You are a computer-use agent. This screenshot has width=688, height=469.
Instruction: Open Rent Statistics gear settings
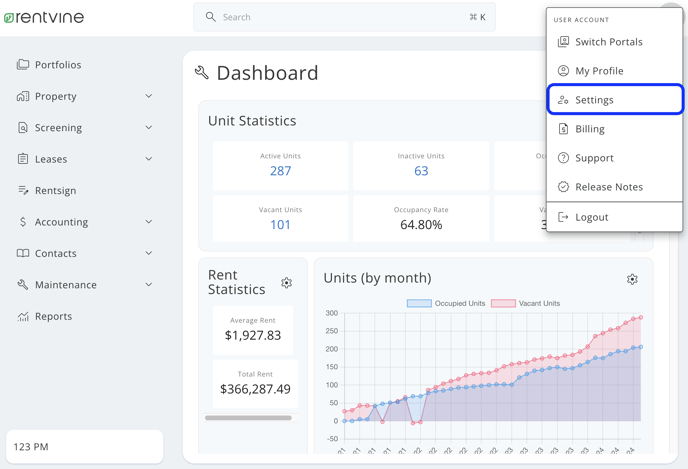tap(287, 283)
